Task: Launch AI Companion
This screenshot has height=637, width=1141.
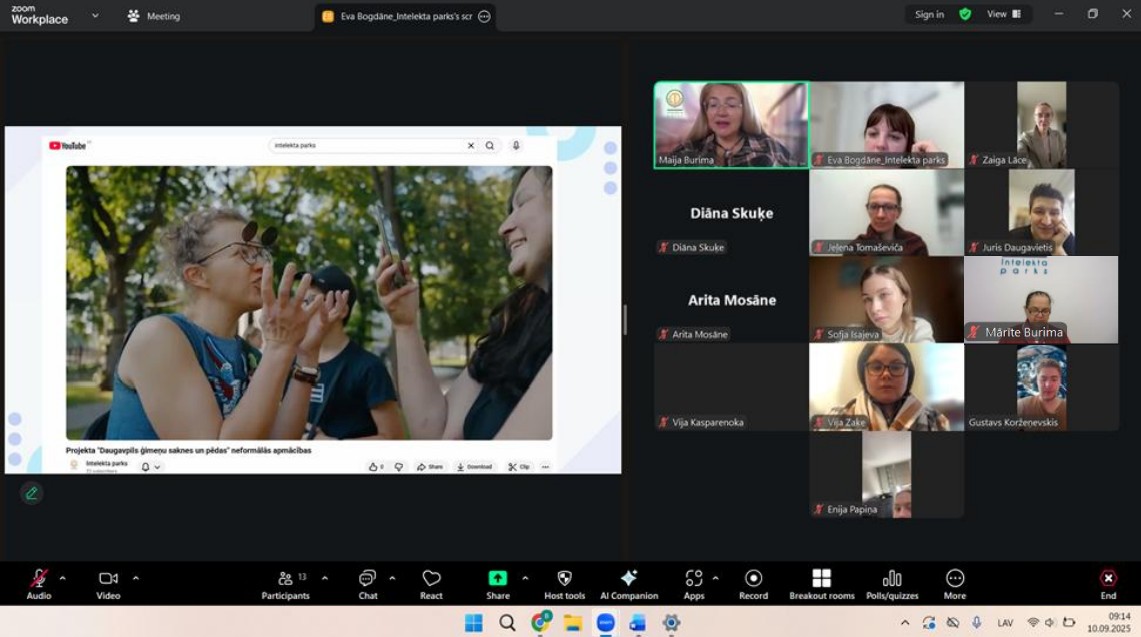Action: pyautogui.click(x=628, y=584)
